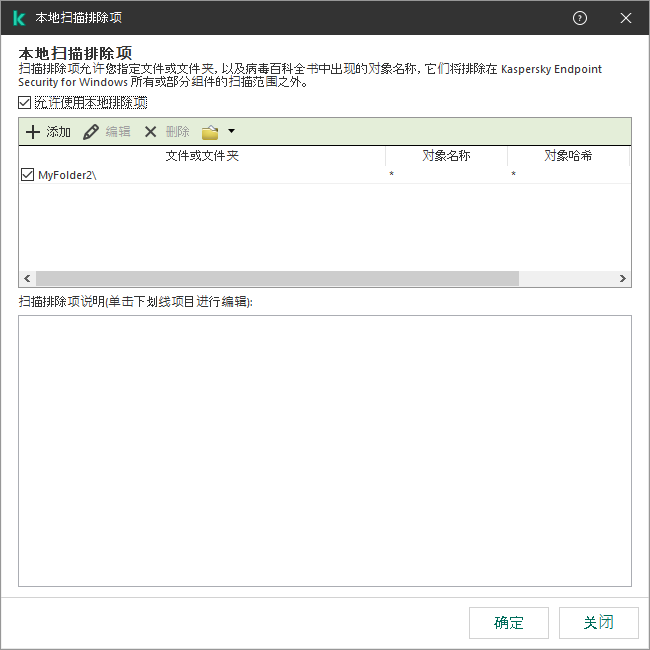Click the 添加 label in the toolbar
650x650 pixels.
click(58, 132)
